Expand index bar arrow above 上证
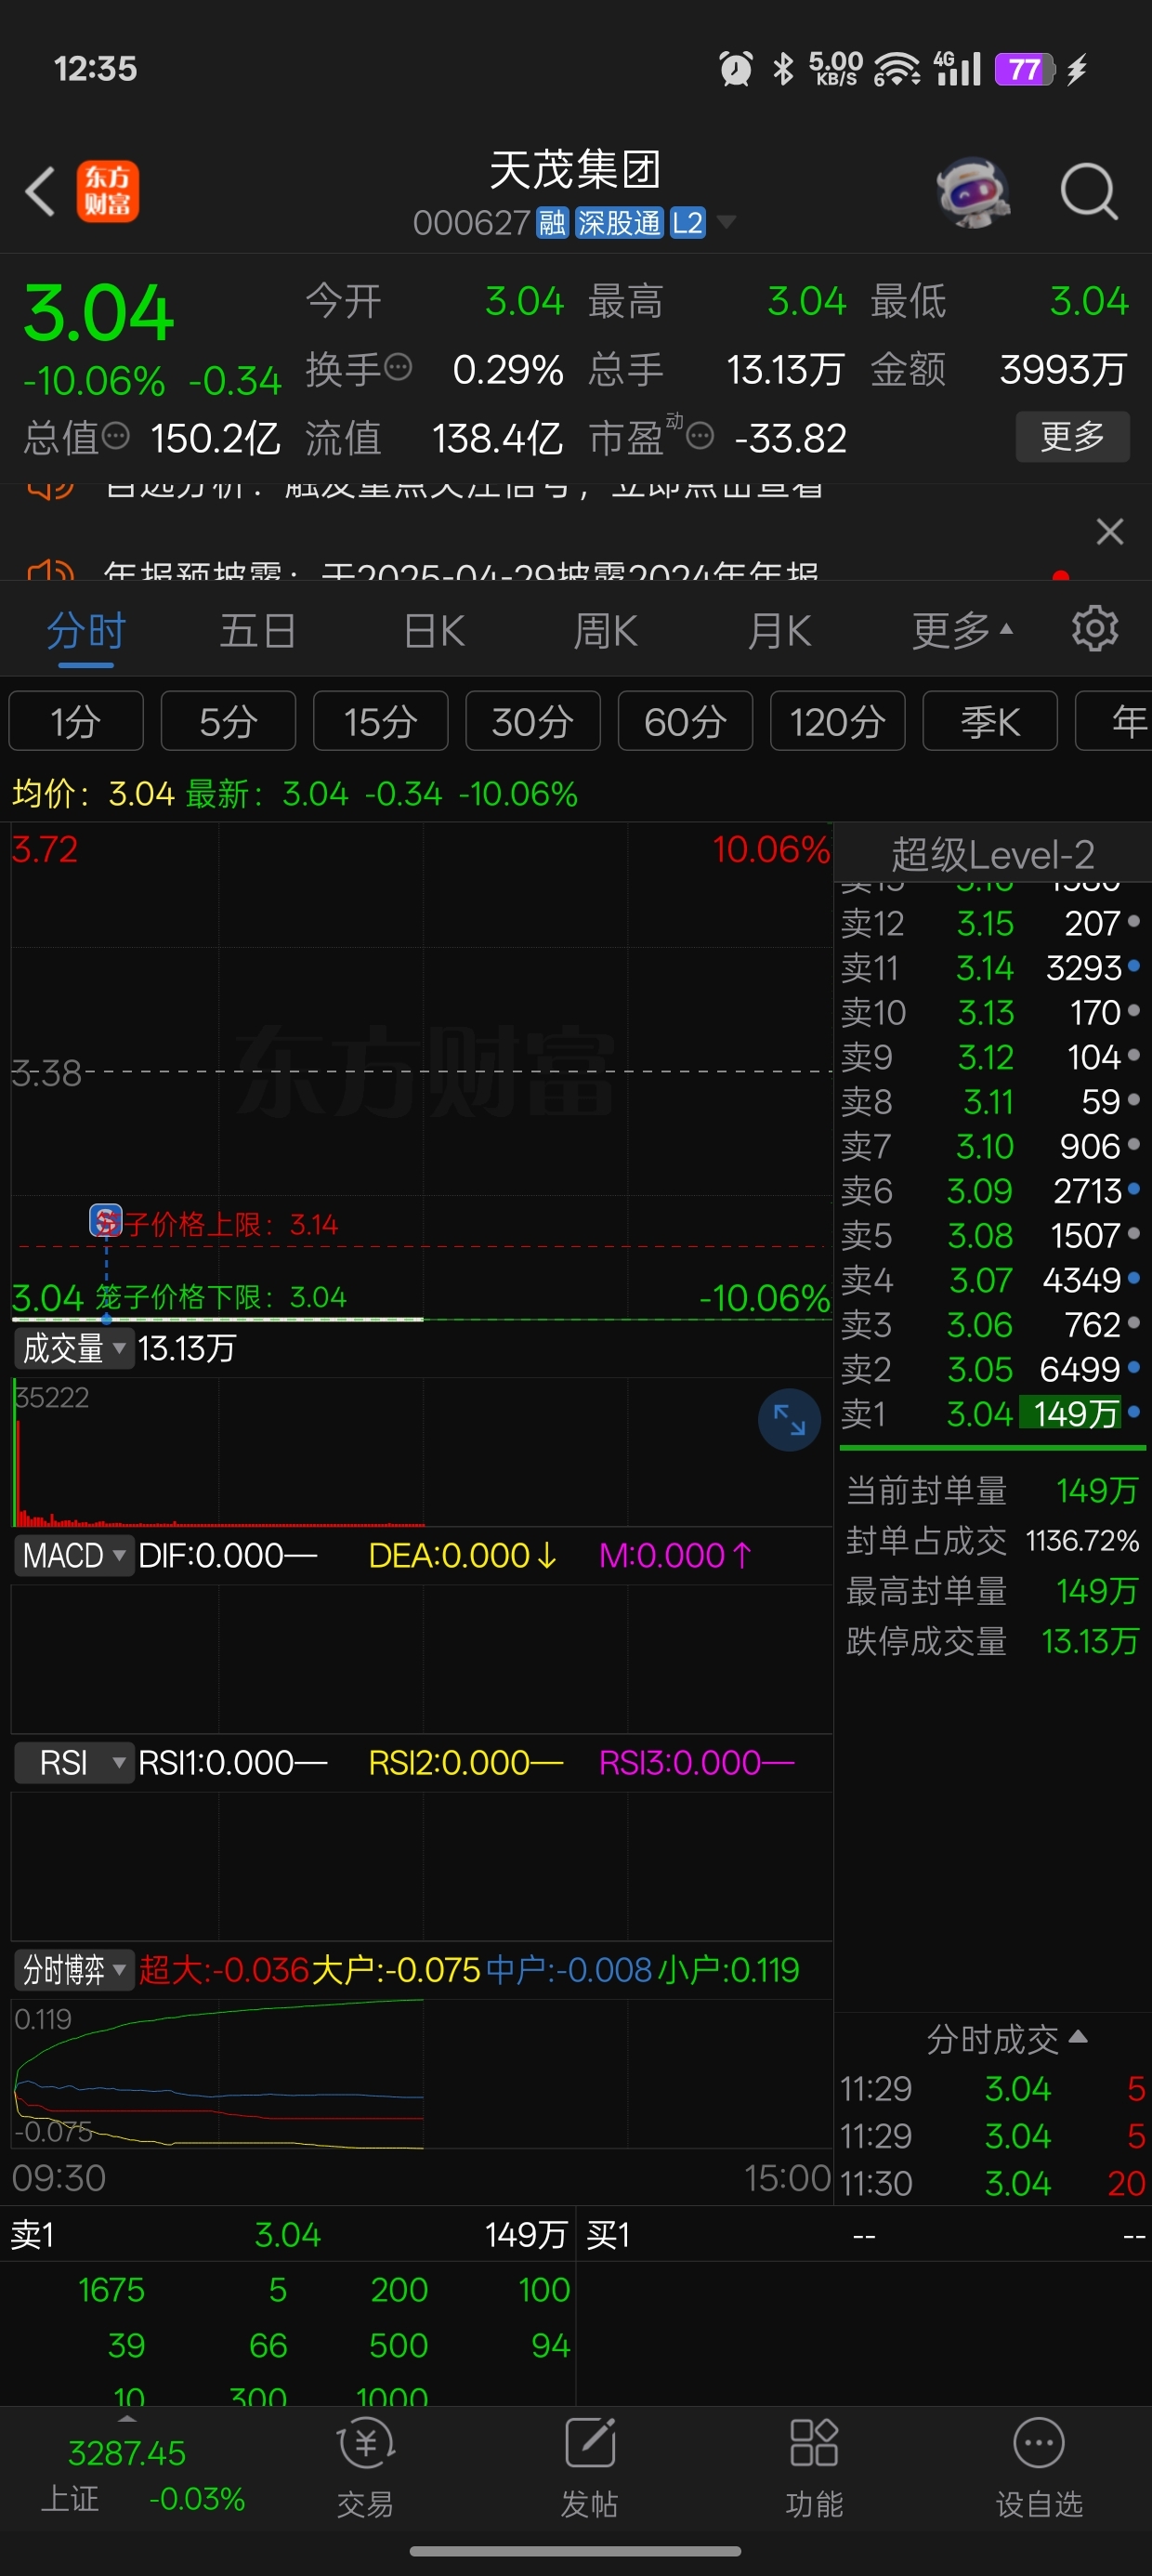 [x=127, y=2418]
